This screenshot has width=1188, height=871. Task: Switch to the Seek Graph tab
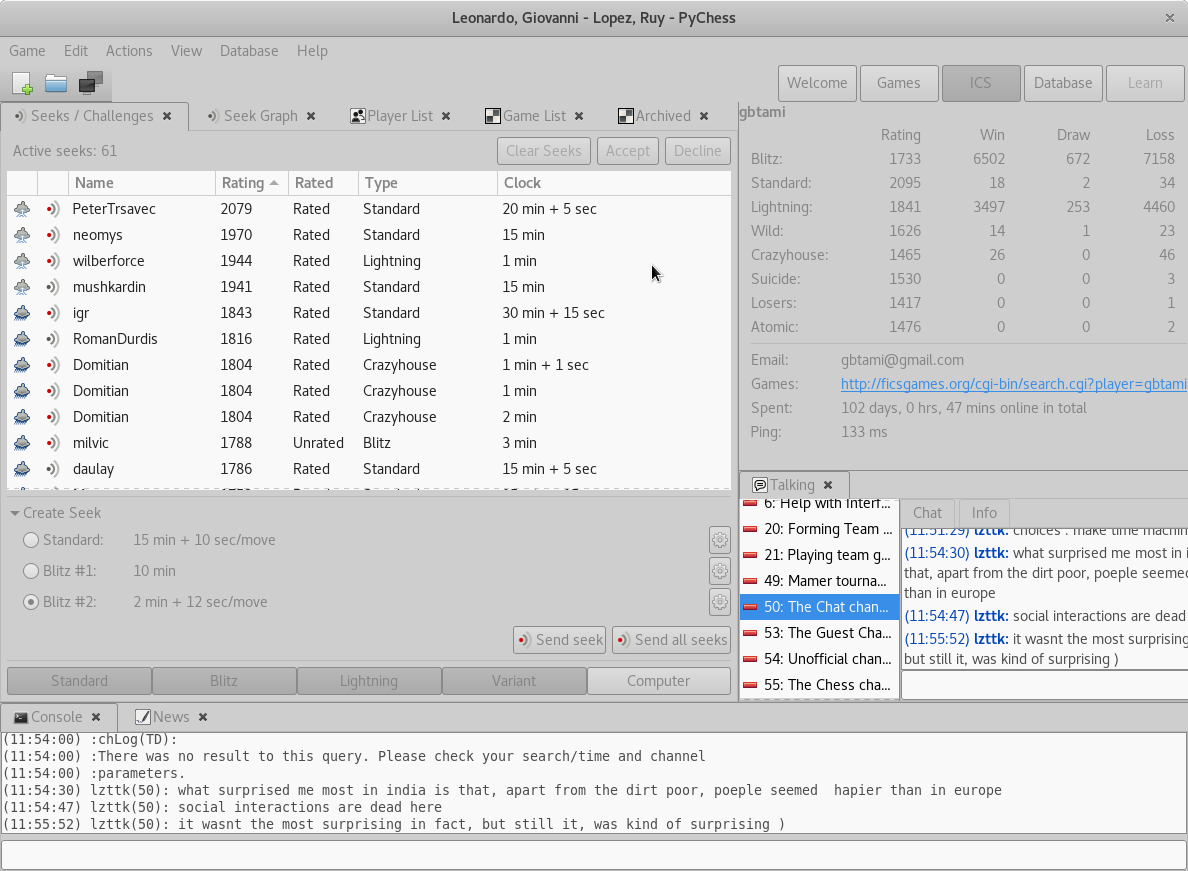pos(262,115)
